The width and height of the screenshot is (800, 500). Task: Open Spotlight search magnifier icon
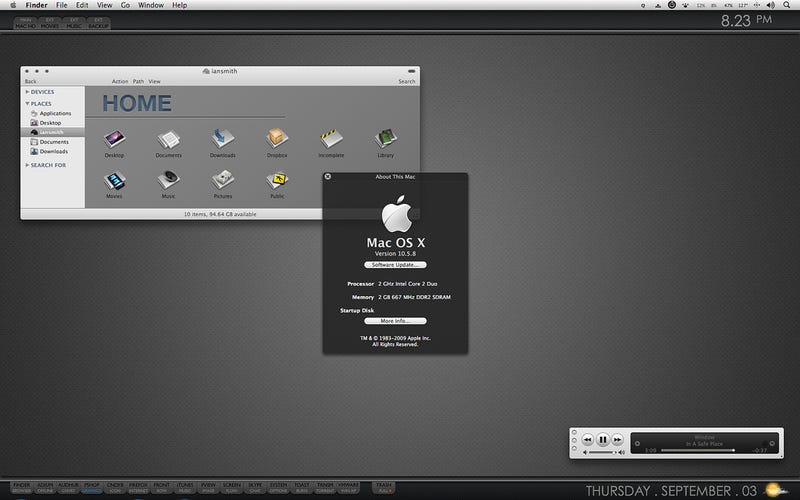[787, 5]
